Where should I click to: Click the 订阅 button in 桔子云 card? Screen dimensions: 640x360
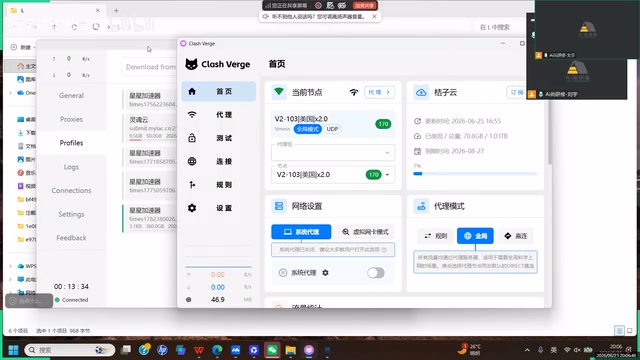[516, 92]
